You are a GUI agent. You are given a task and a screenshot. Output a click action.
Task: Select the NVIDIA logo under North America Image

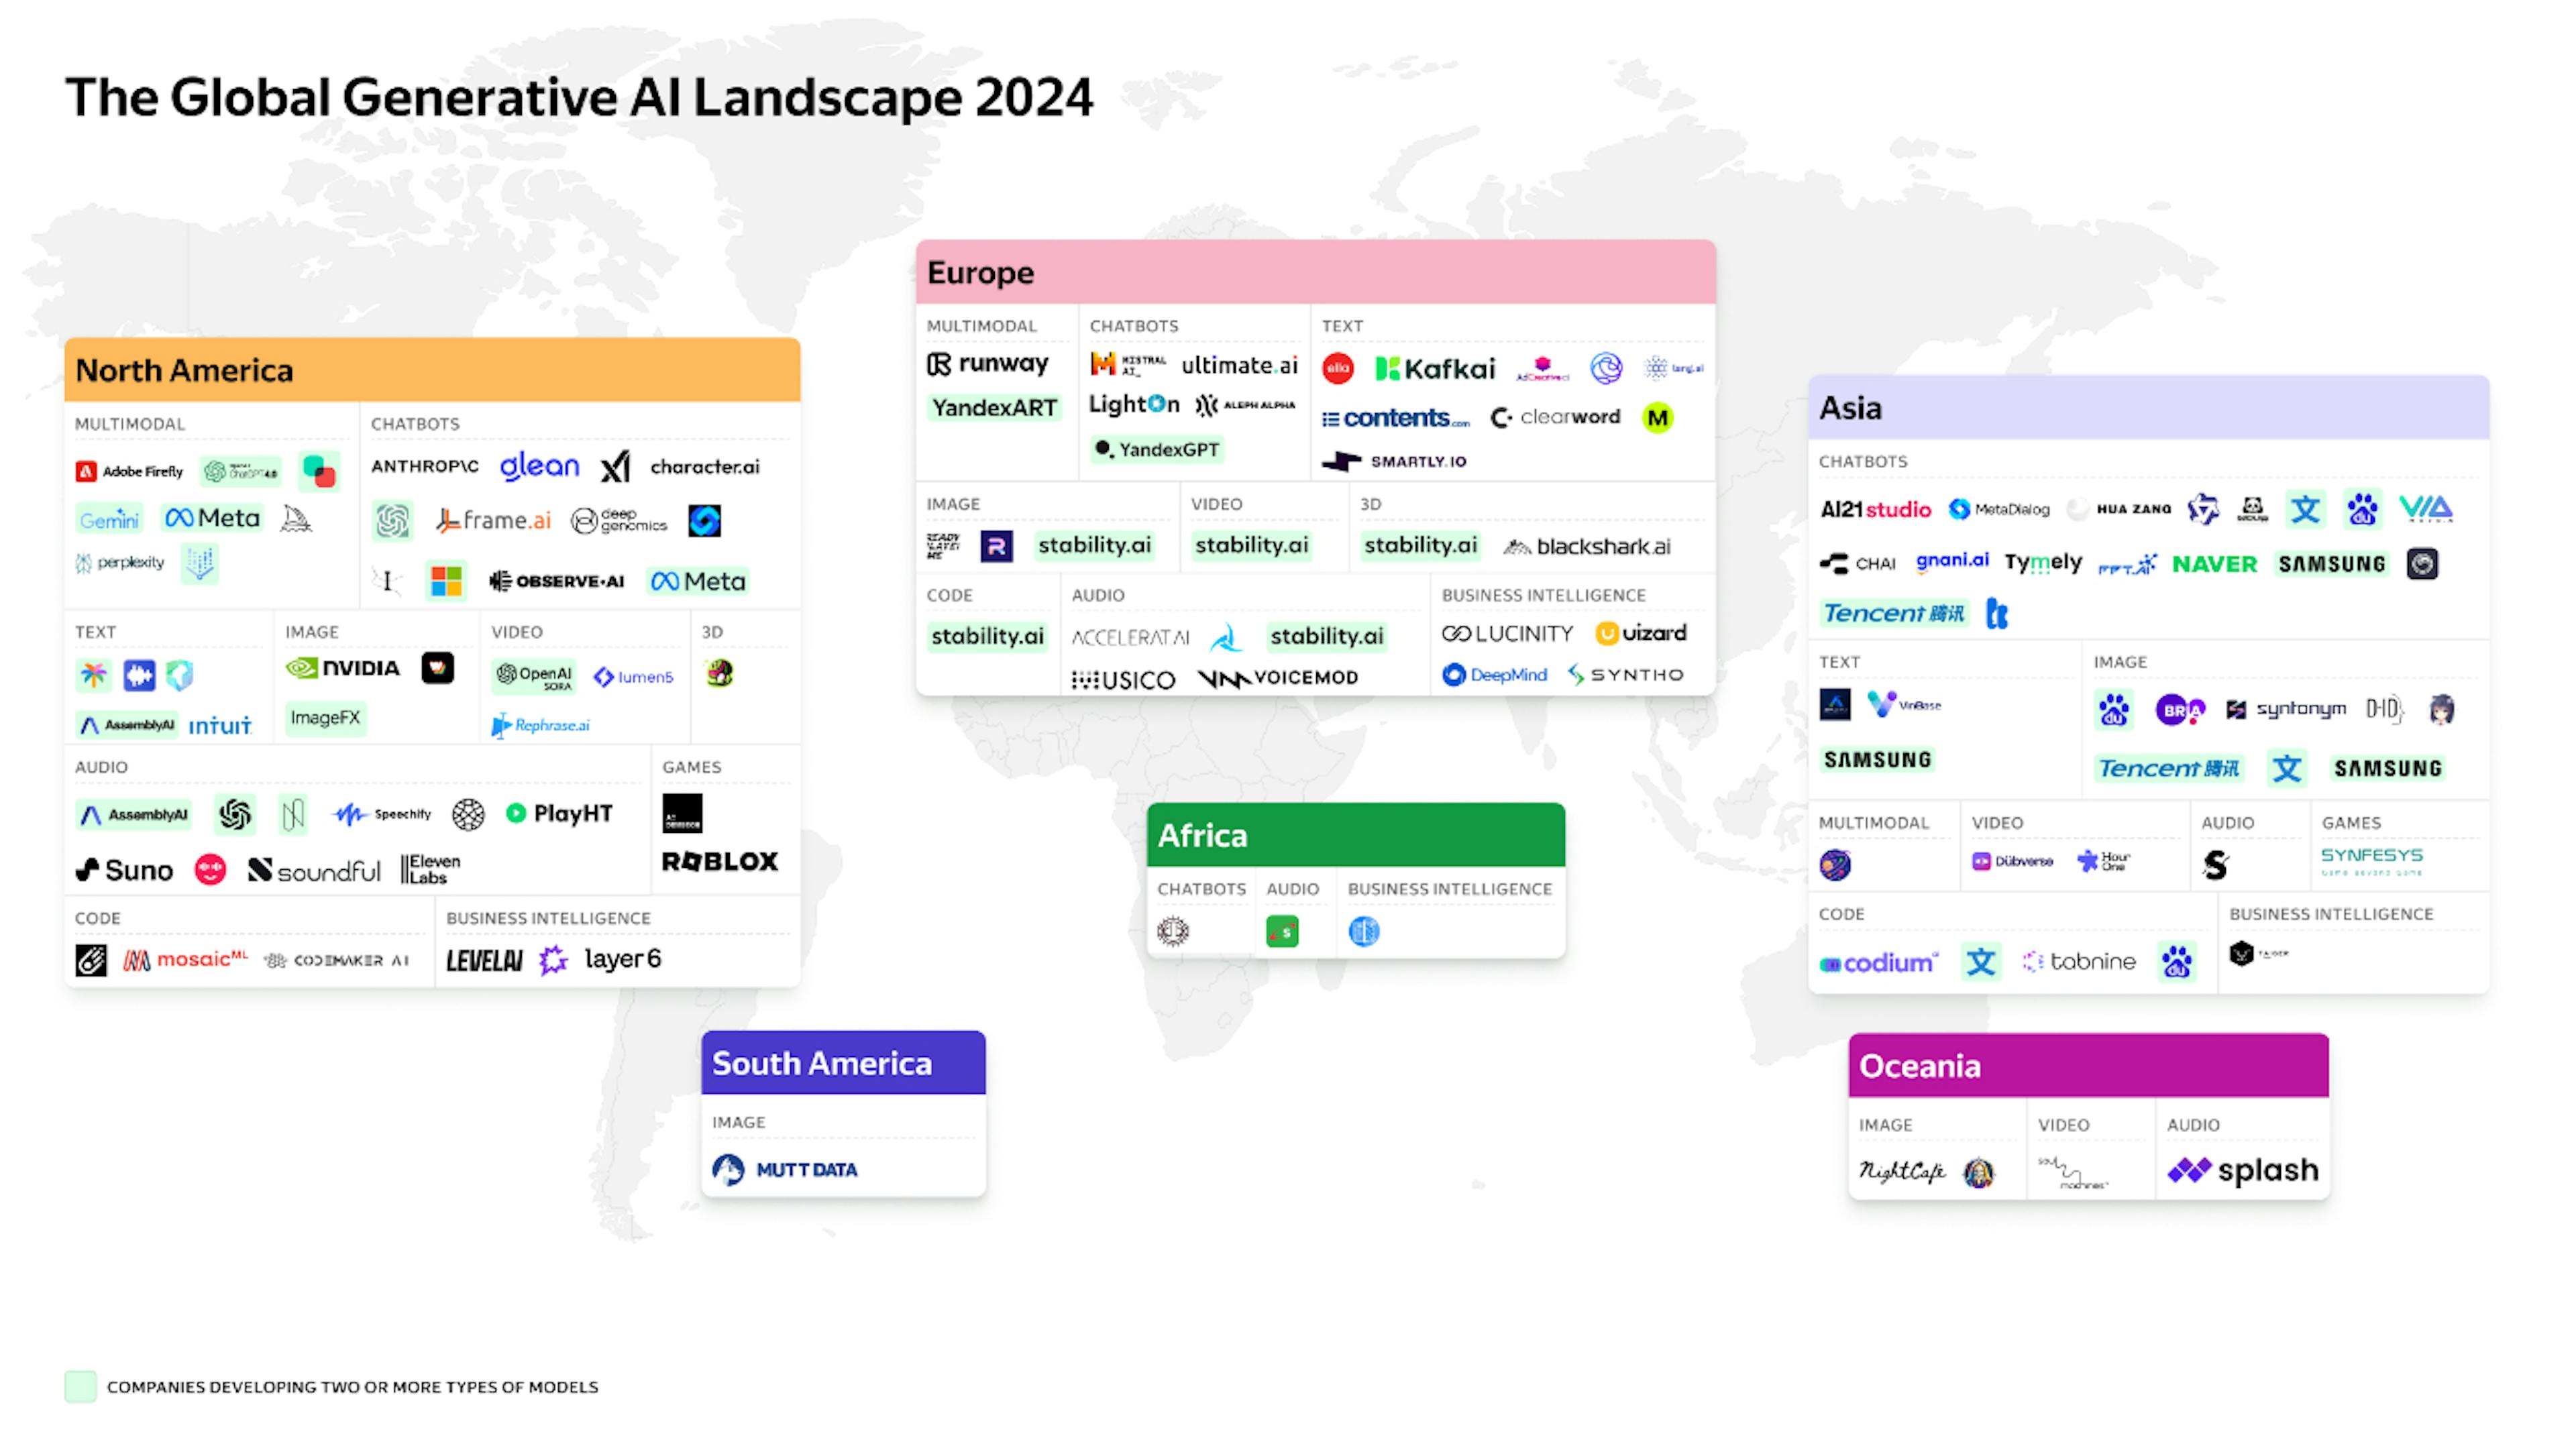pyautogui.click(x=344, y=668)
